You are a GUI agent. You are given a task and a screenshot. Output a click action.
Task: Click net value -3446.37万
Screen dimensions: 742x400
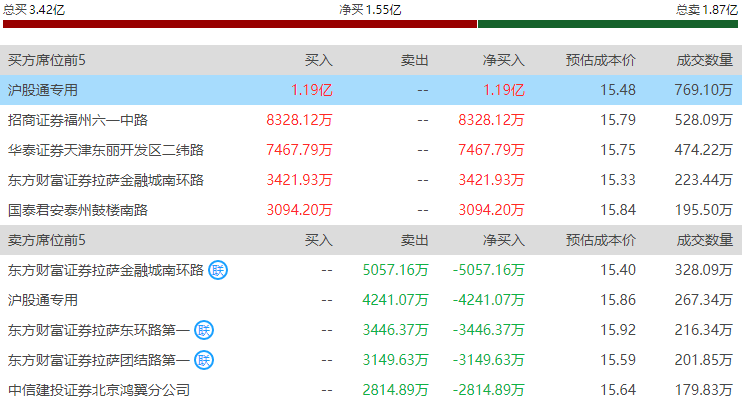pyautogui.click(x=489, y=330)
